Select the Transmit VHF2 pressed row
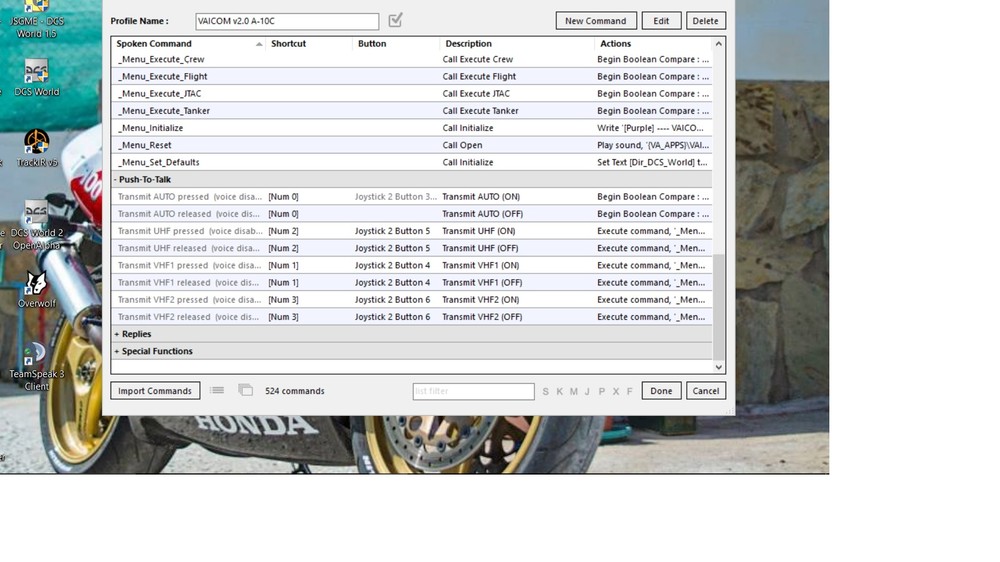Screen dimensions: 1000x562 coord(412,300)
